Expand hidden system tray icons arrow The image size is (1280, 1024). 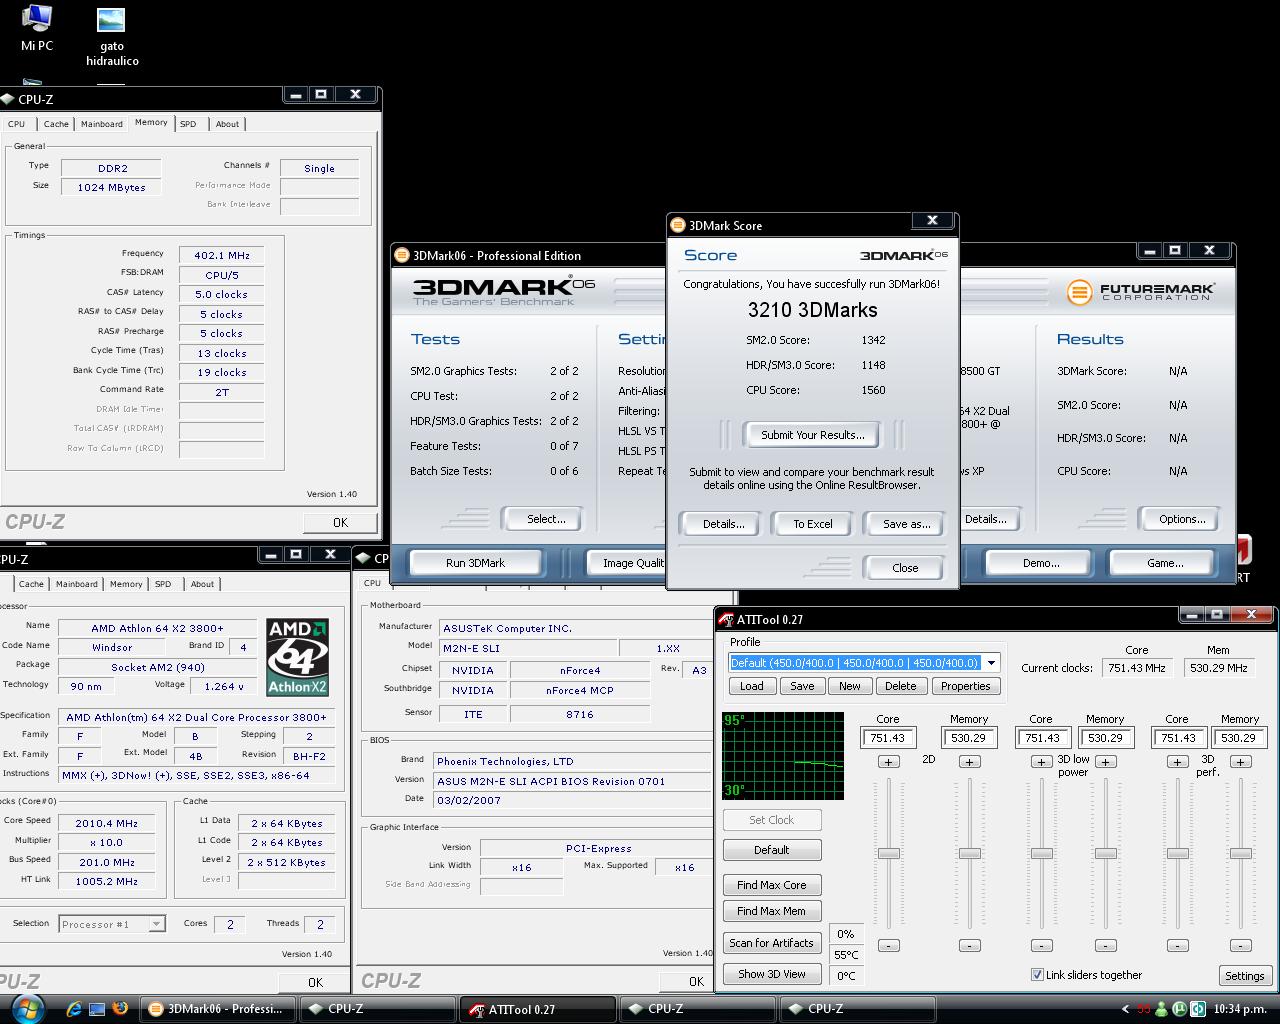(1126, 1009)
